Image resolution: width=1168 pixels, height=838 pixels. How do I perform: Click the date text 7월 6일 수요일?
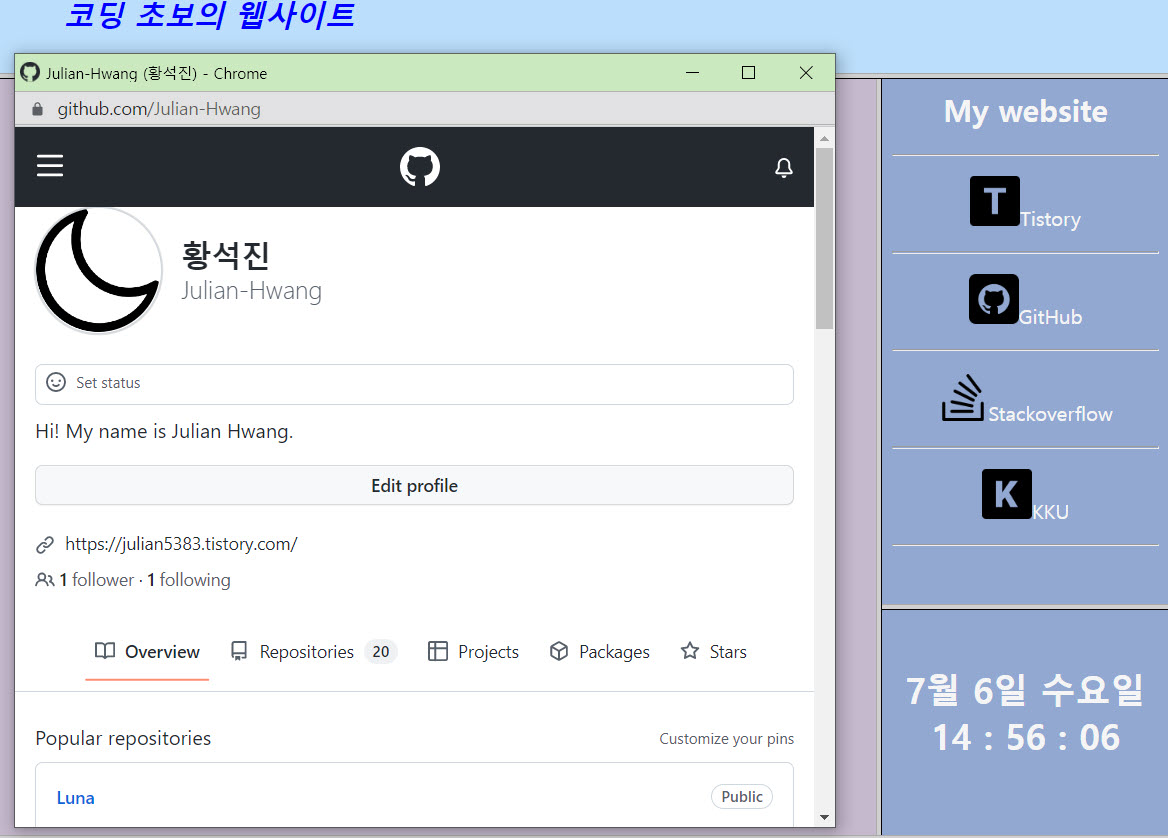[1024, 690]
